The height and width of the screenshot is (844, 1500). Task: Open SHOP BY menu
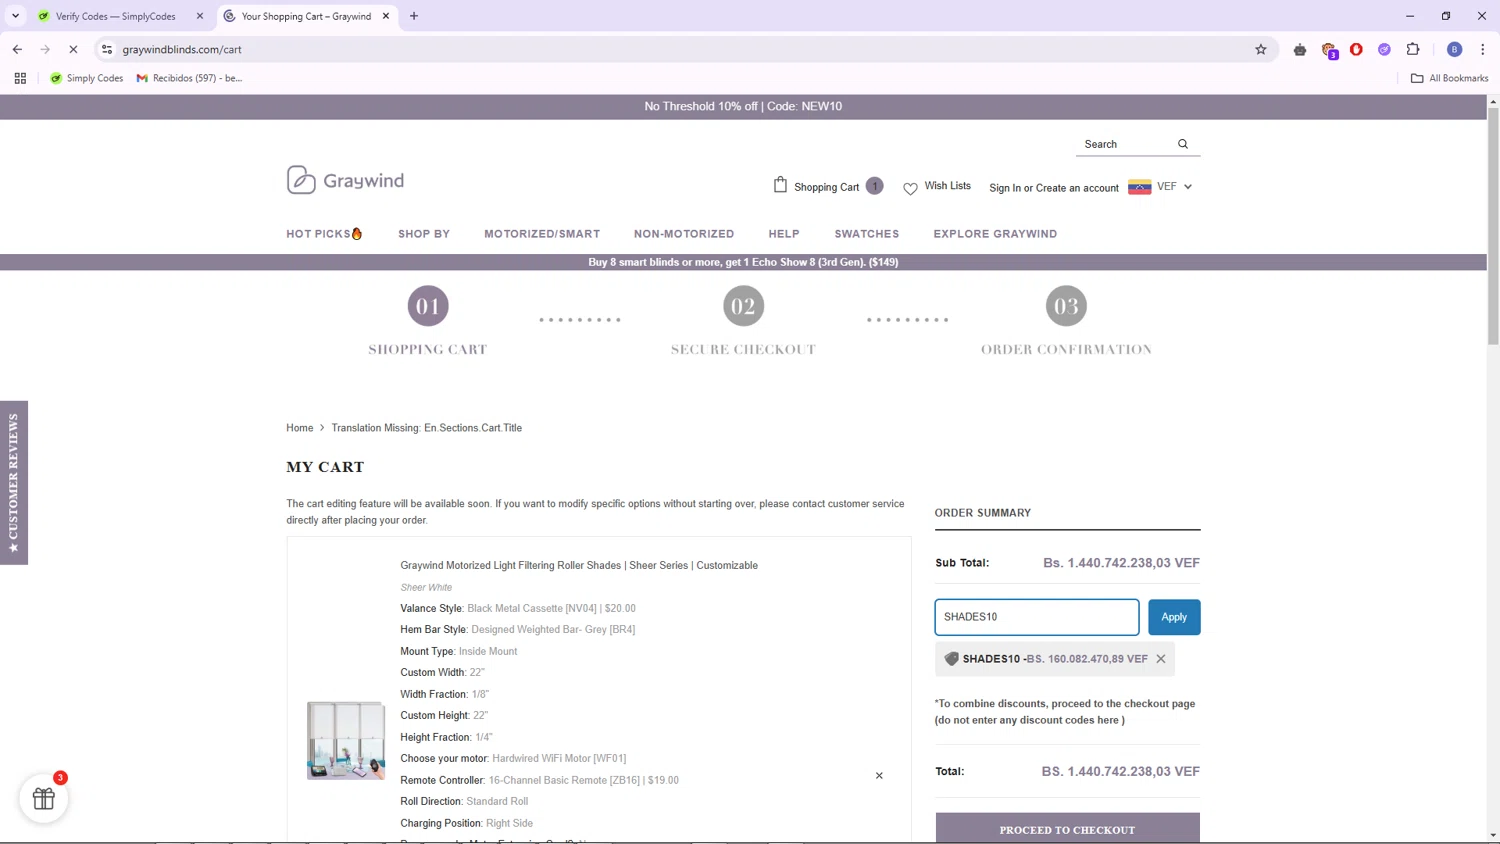point(424,234)
